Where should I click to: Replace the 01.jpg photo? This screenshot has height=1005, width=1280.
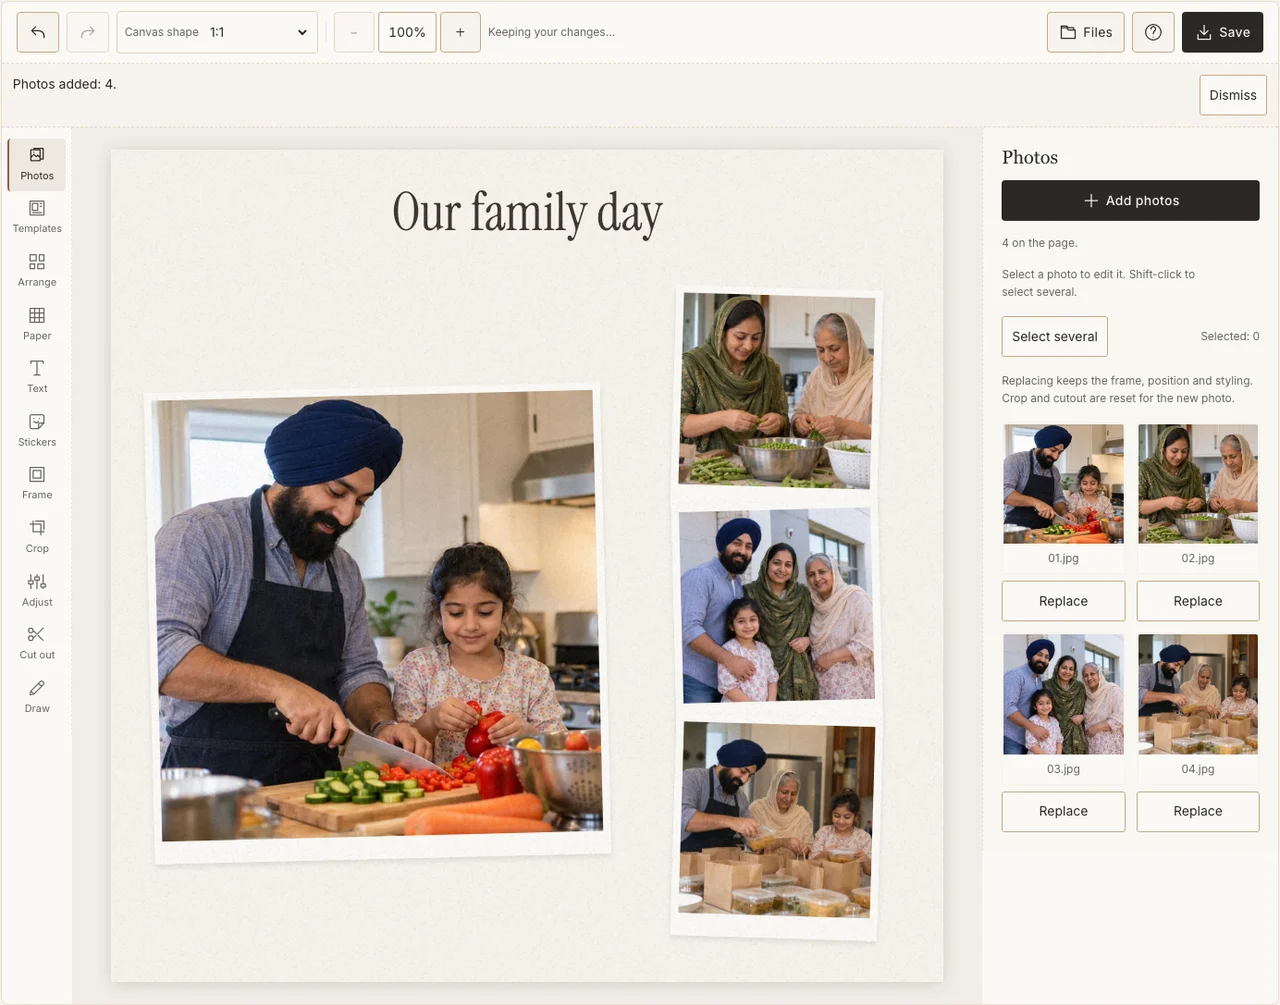pos(1063,601)
